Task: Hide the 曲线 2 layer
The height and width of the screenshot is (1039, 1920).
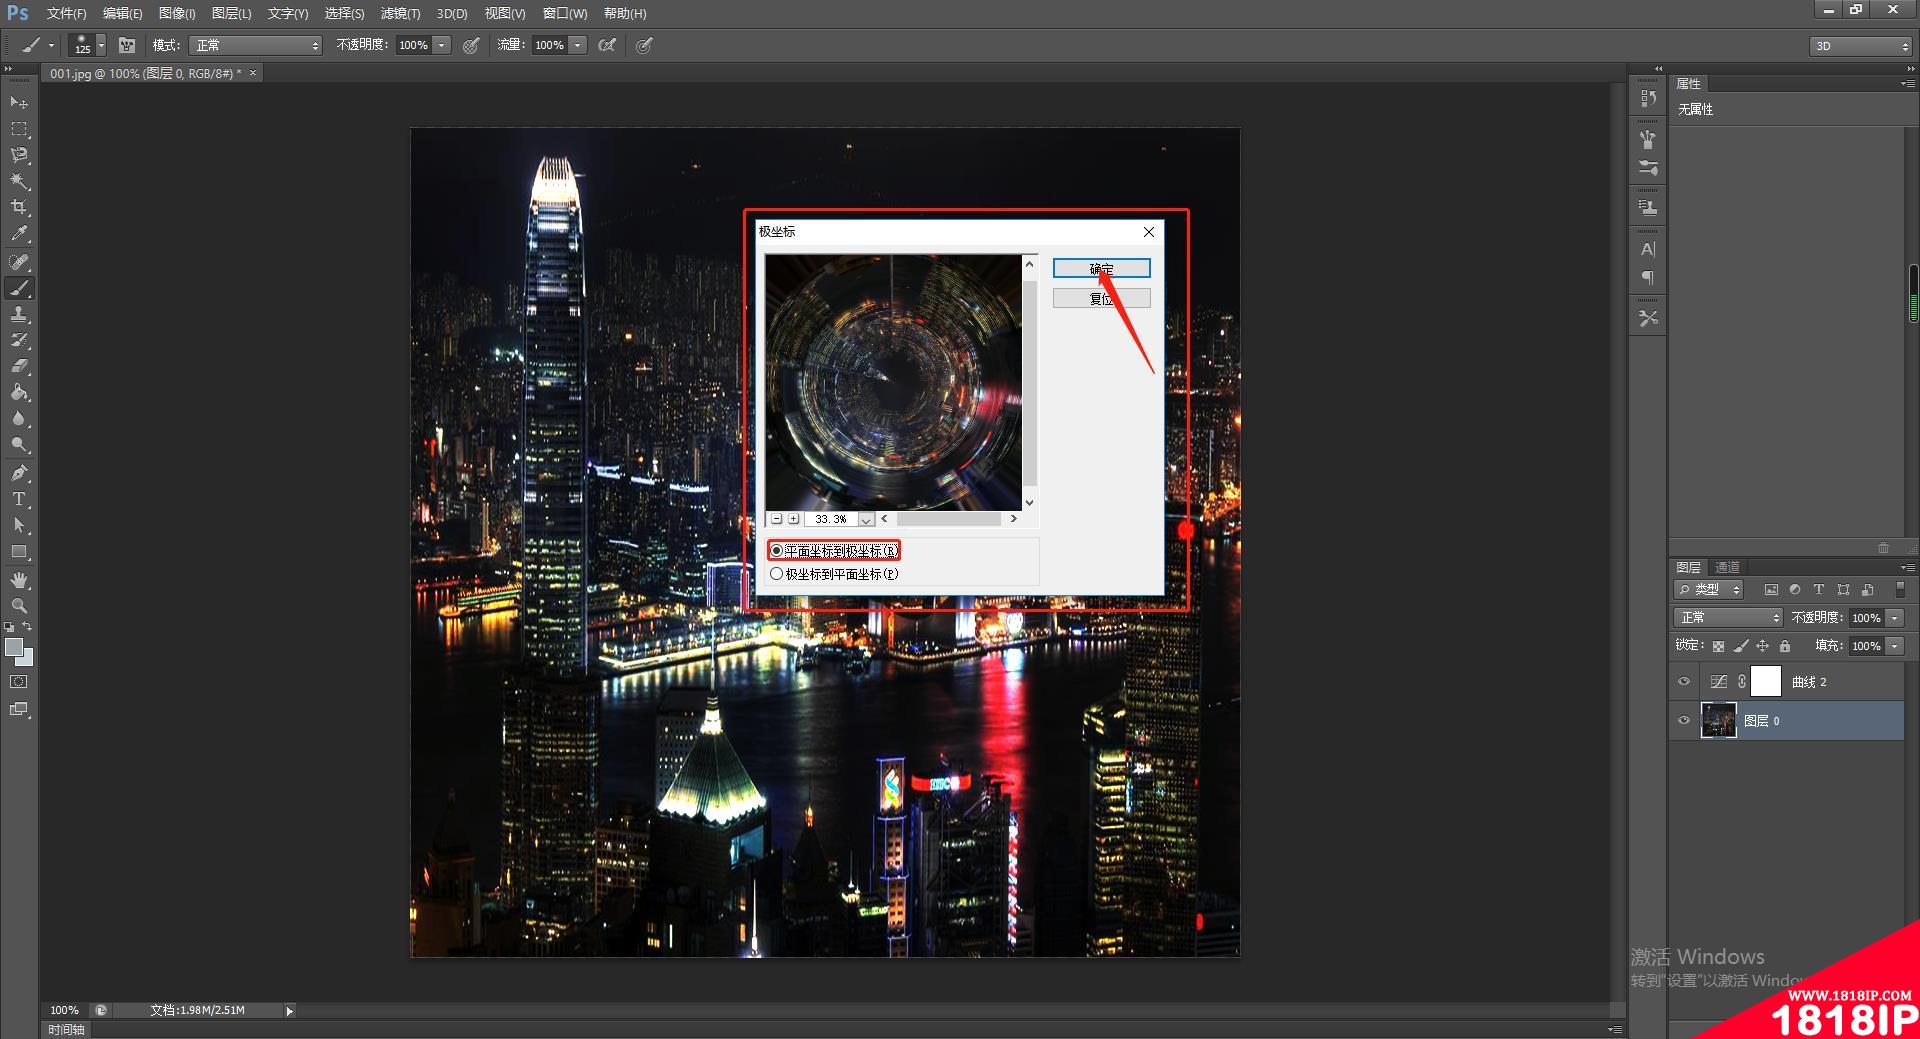Action: (x=1684, y=682)
